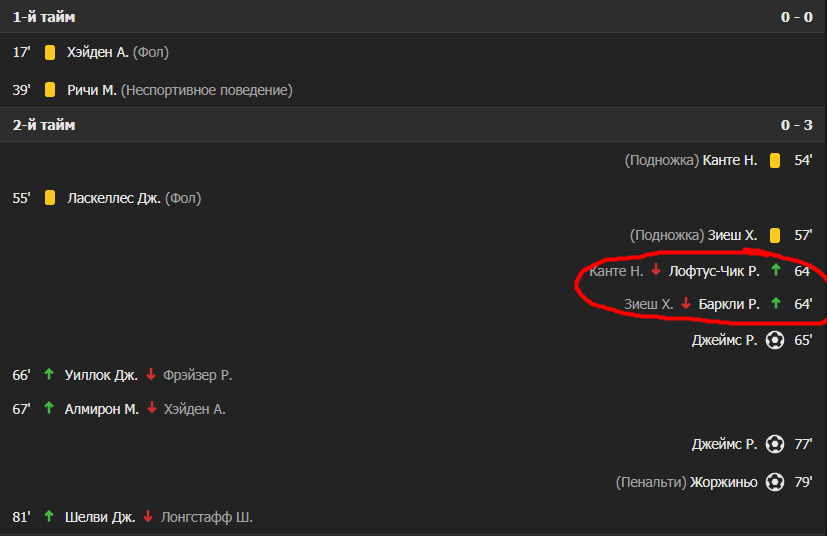
Task: Click substituted player Лонгстафф Ш.
Action: coord(207,517)
